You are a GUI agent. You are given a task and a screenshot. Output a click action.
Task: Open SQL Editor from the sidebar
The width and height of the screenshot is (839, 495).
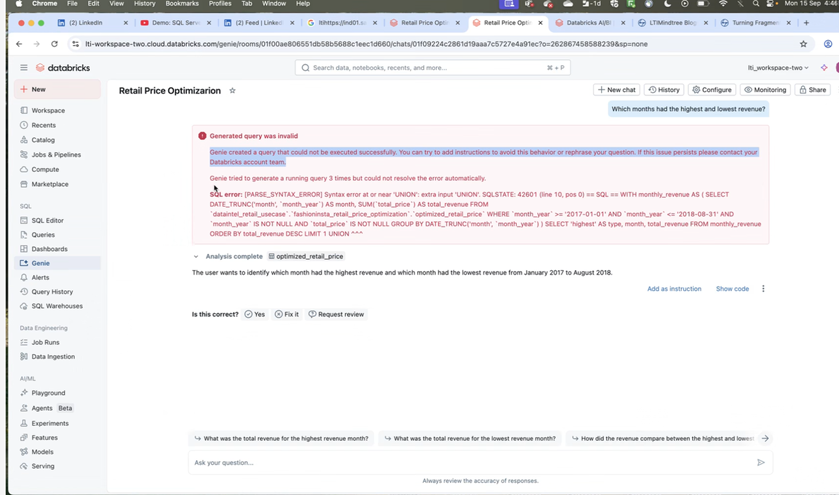[x=47, y=220]
